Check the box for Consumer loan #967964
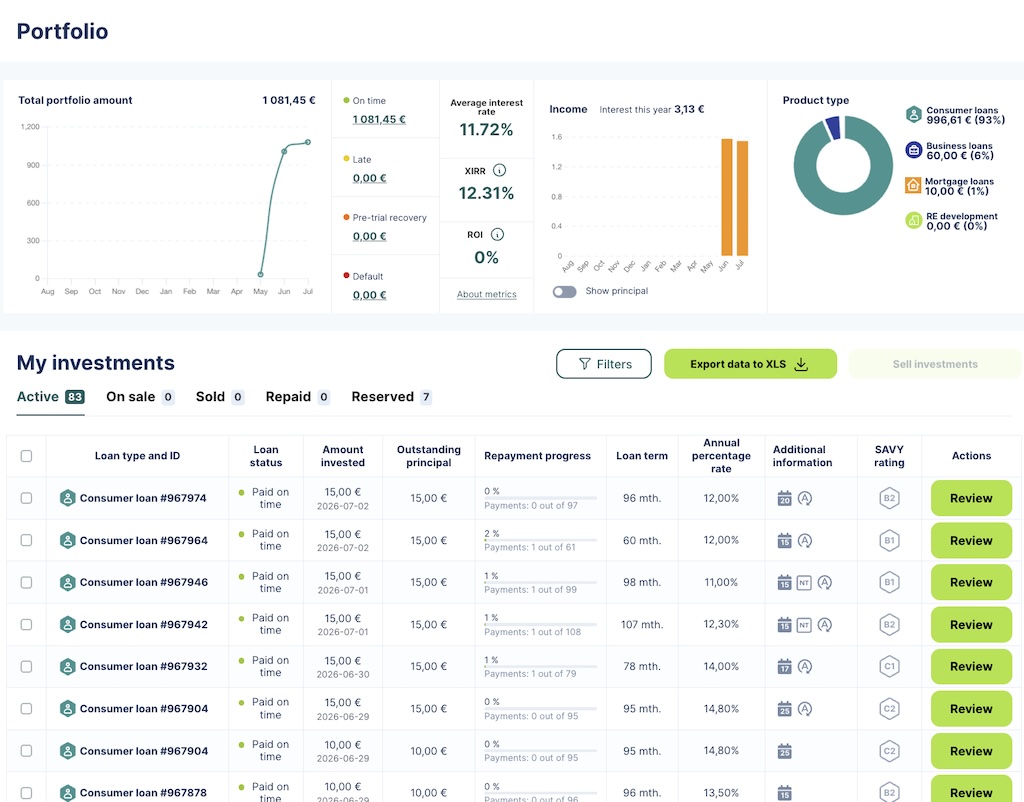The image size is (1024, 802). click(x=26, y=540)
